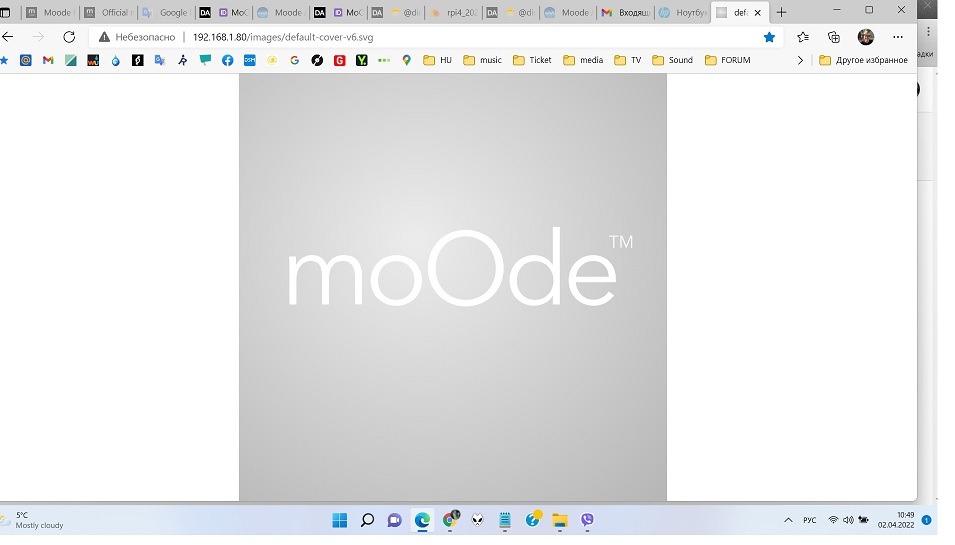The image size is (955, 545).
Task: Open the notification count badge
Action: 926,520
